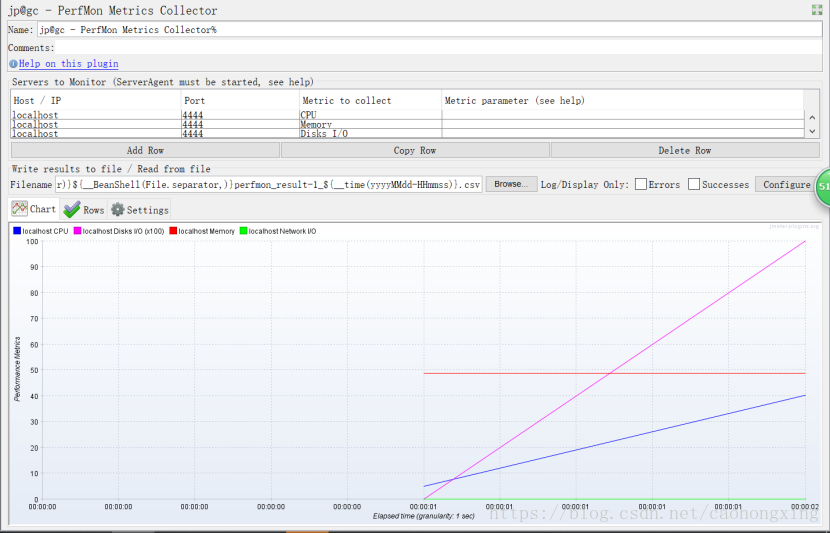This screenshot has width=830, height=533.
Task: Switch to the Rows tab
Action: tap(84, 210)
